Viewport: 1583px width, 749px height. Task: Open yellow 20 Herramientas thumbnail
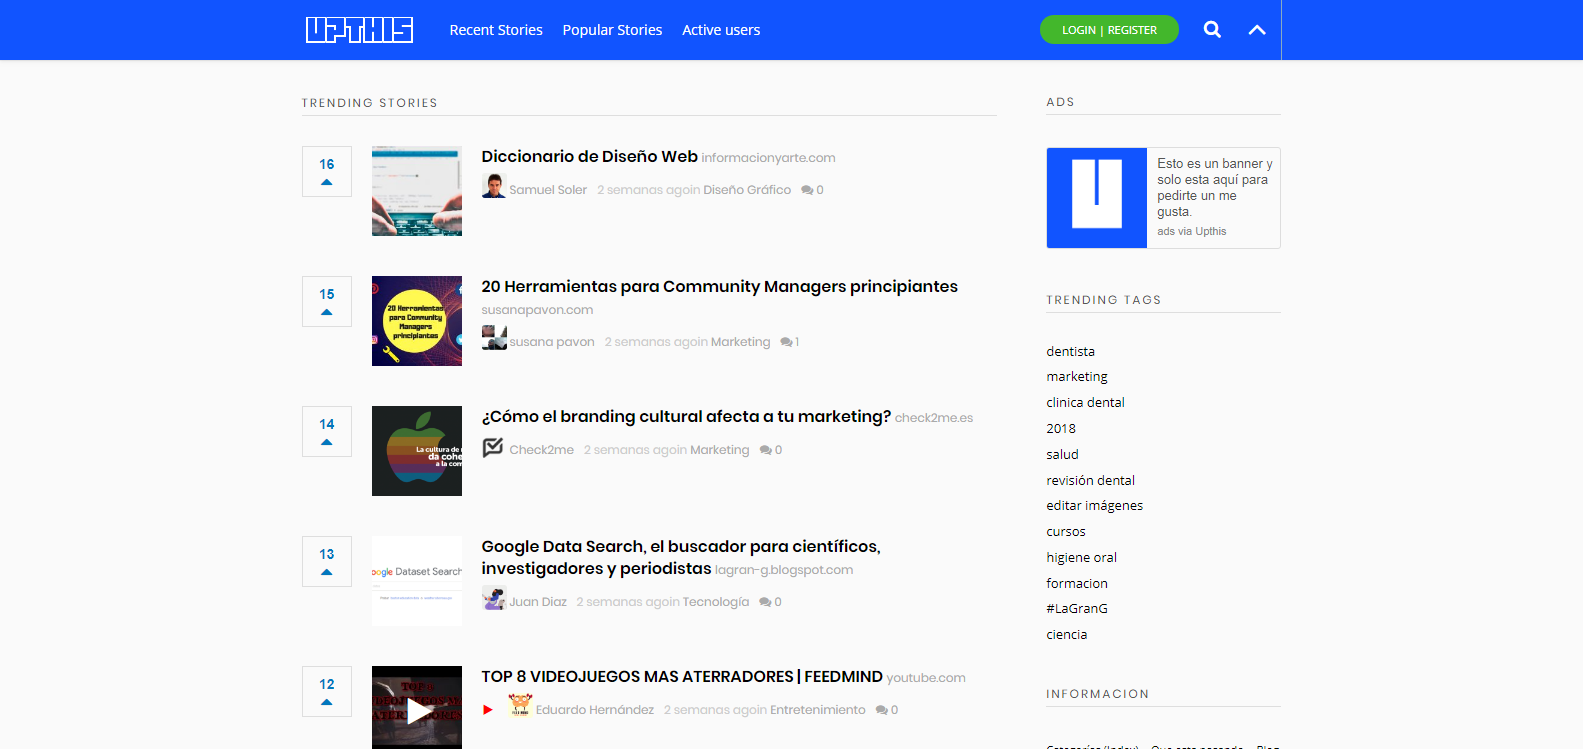pyautogui.click(x=417, y=321)
